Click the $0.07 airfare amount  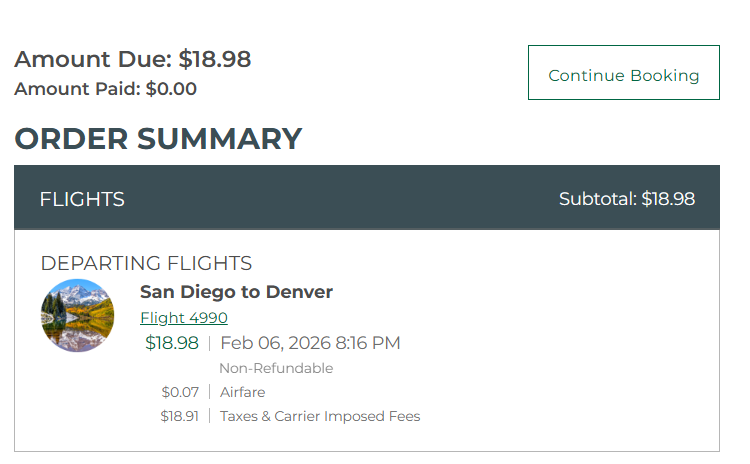180,392
